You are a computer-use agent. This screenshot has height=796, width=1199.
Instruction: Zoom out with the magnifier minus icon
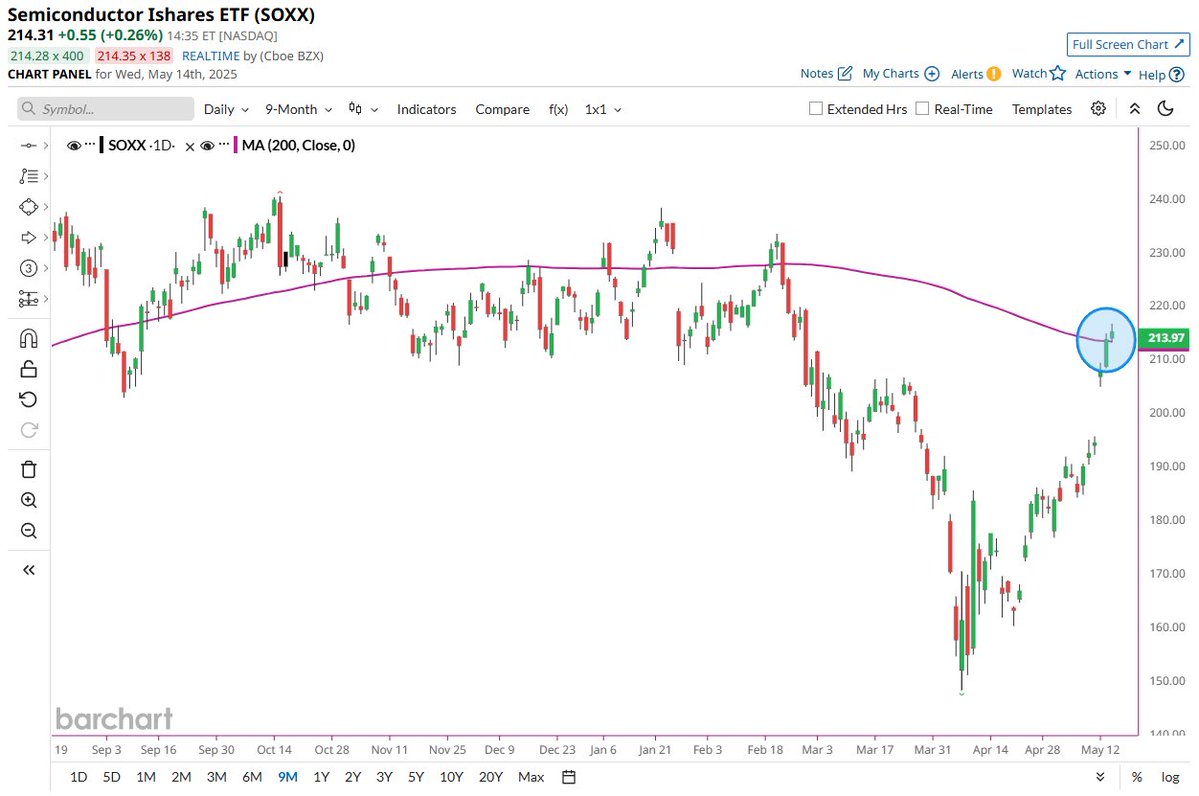[x=28, y=531]
